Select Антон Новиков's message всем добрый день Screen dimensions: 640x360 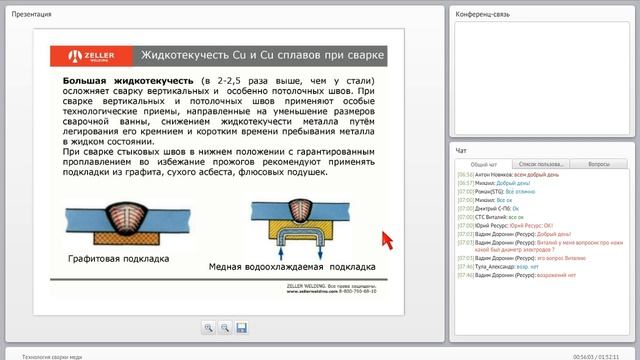pyautogui.click(x=536, y=175)
